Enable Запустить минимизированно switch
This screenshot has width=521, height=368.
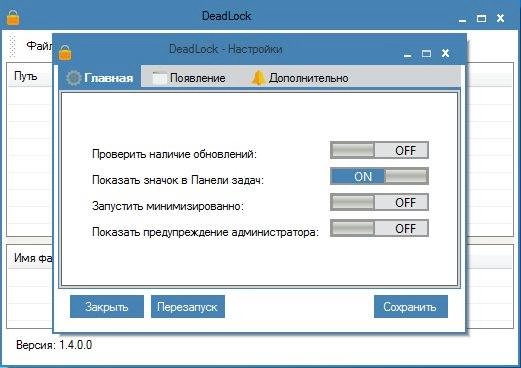pos(379,202)
